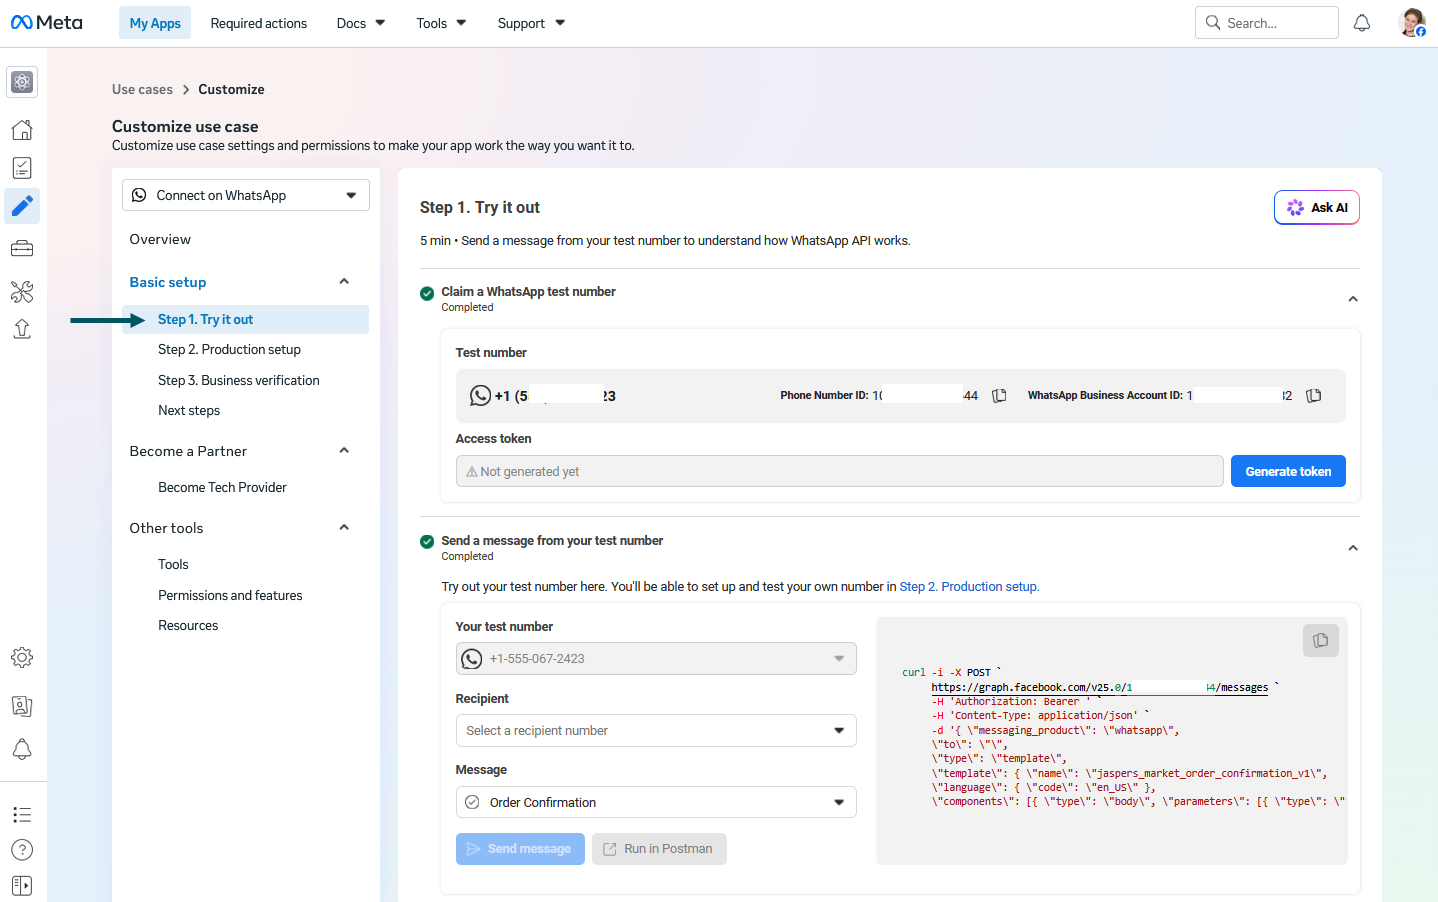1438x902 pixels.
Task: Click the Ask AI button
Action: pos(1317,208)
